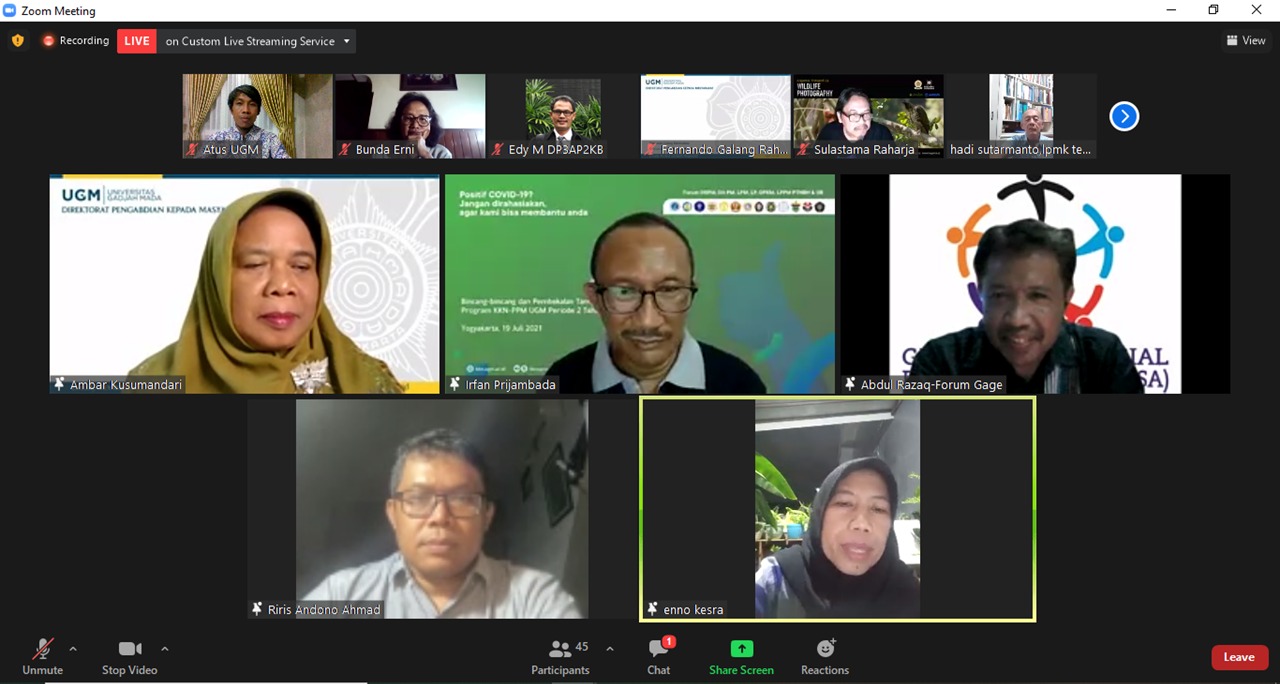The height and width of the screenshot is (684, 1280).
Task: Click muted mic icon on Sulastama Raharja
Action: (803, 150)
